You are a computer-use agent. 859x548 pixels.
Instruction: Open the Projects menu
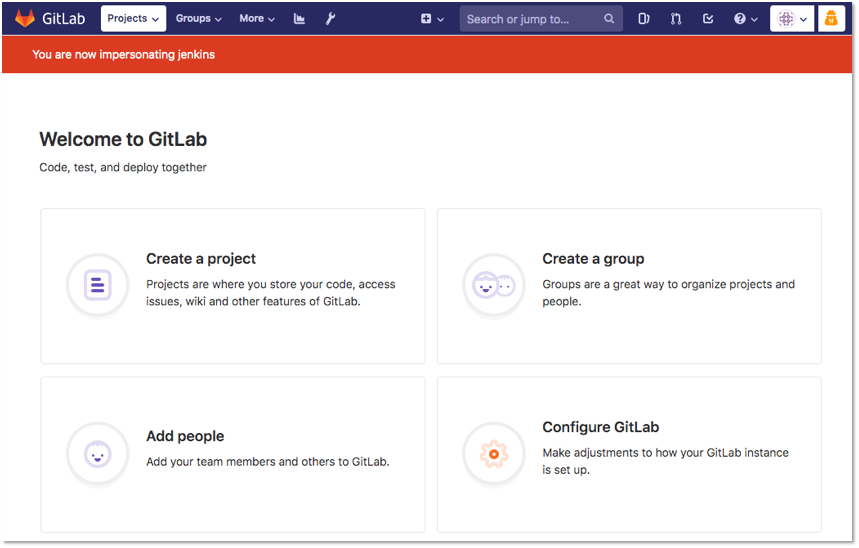click(133, 19)
